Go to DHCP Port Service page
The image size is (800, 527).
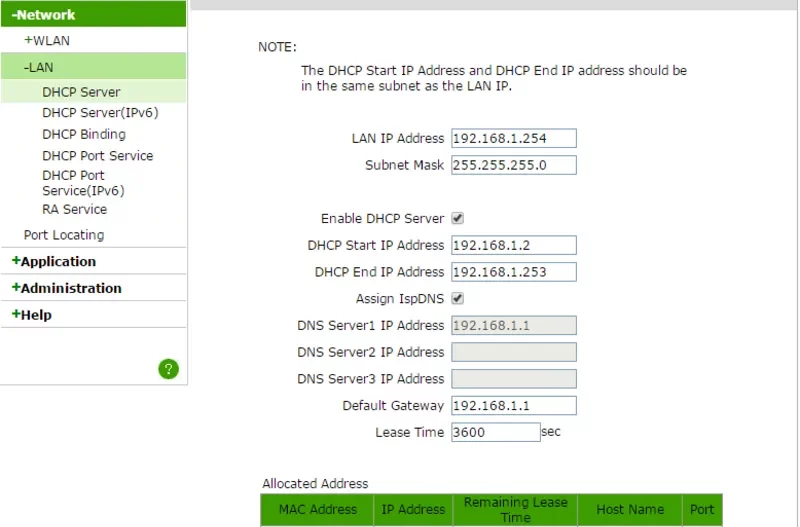tap(98, 156)
